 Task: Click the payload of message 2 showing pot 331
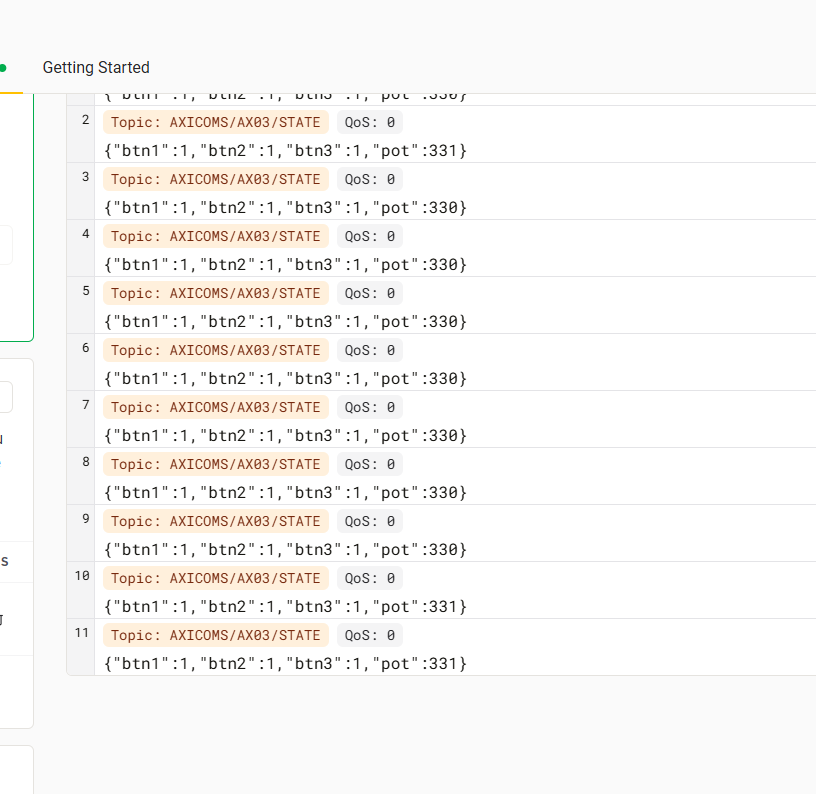(285, 150)
